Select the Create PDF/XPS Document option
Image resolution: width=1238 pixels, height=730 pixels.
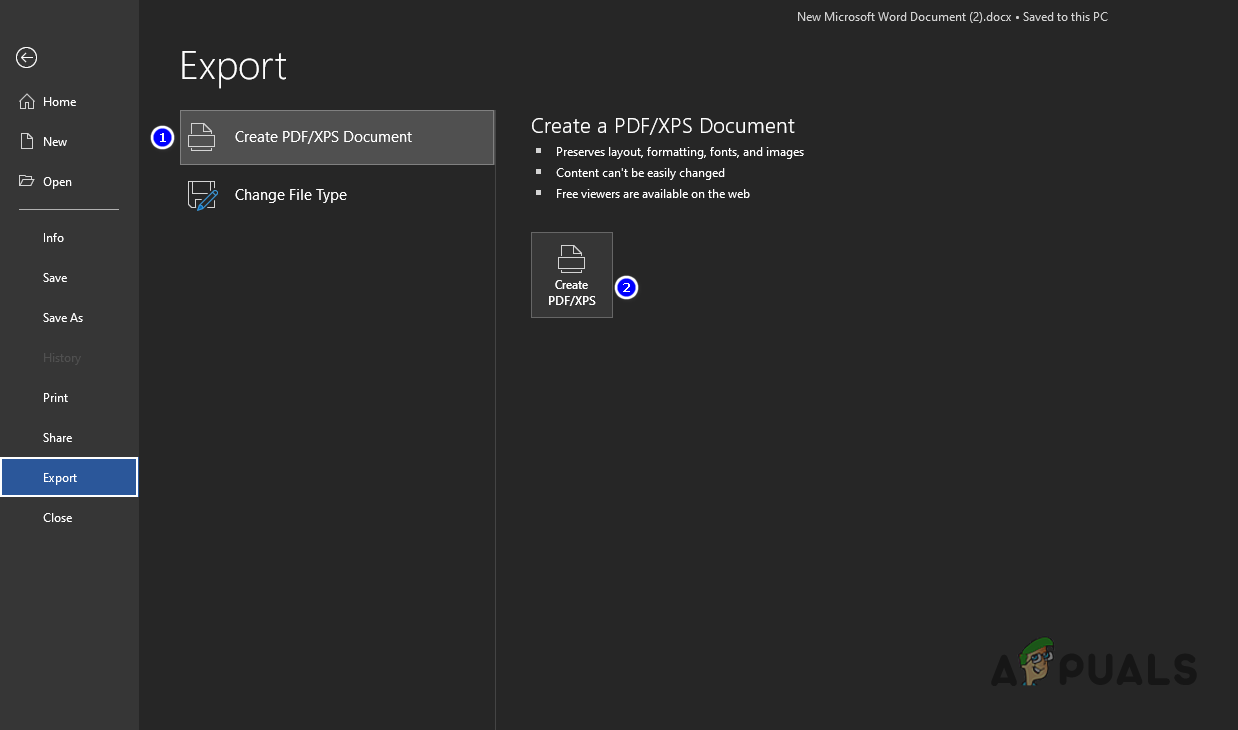[x=337, y=137]
